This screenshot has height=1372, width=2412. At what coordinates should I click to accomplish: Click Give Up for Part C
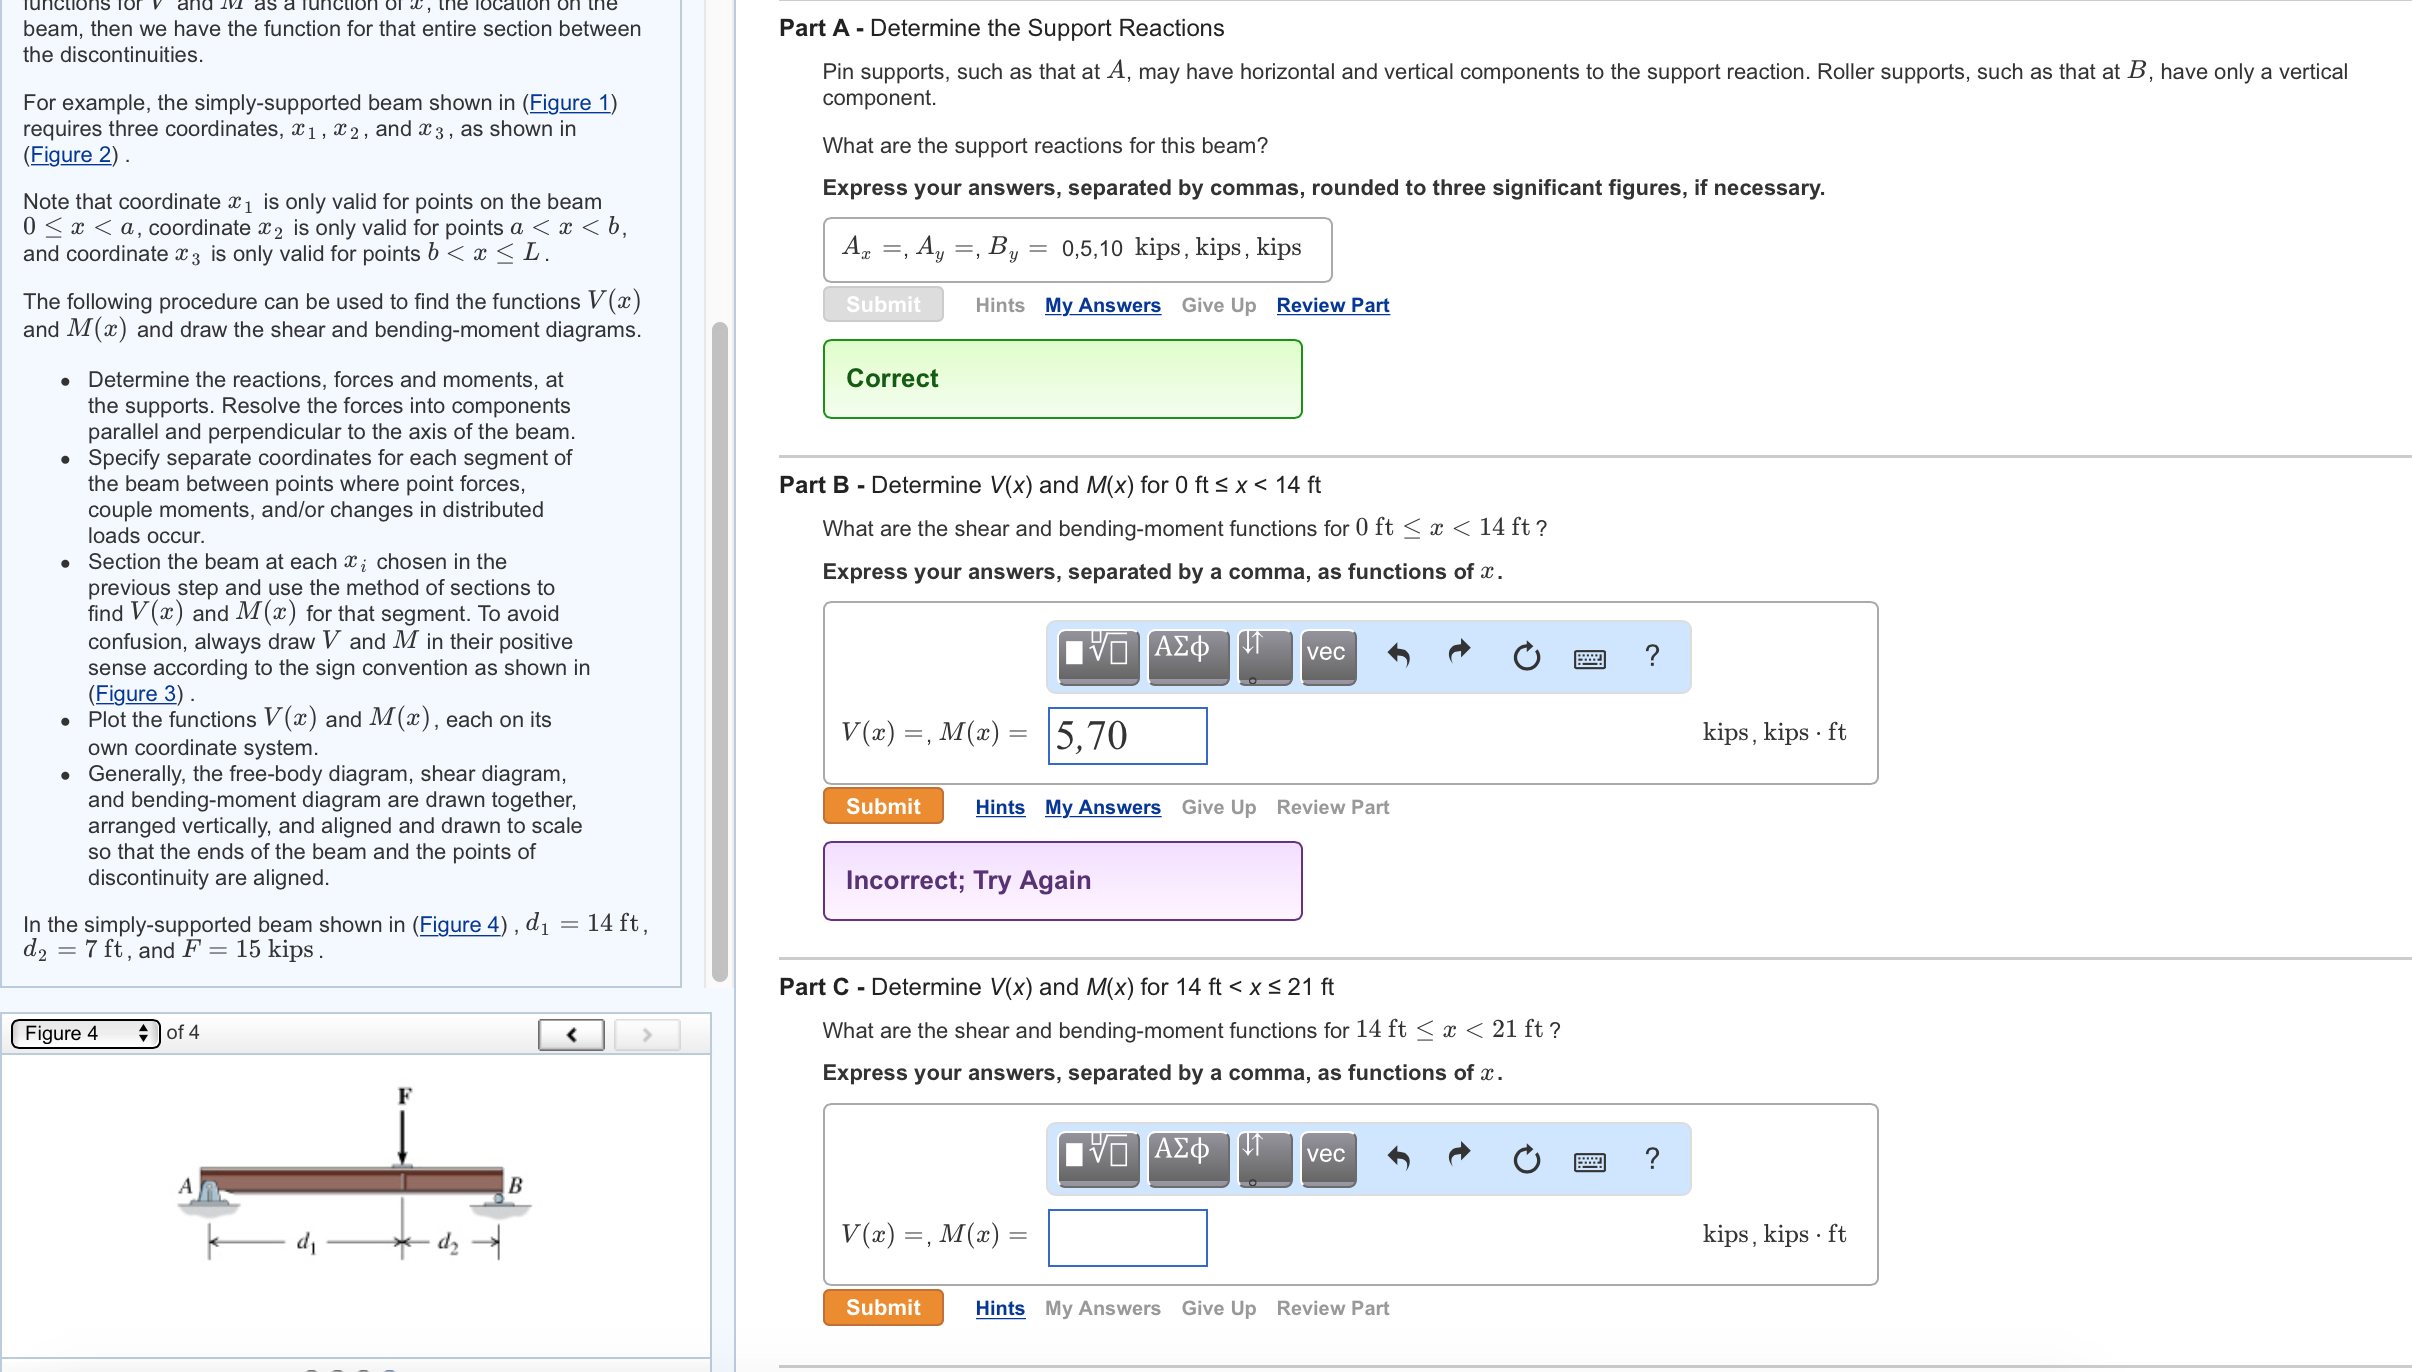click(1218, 1308)
